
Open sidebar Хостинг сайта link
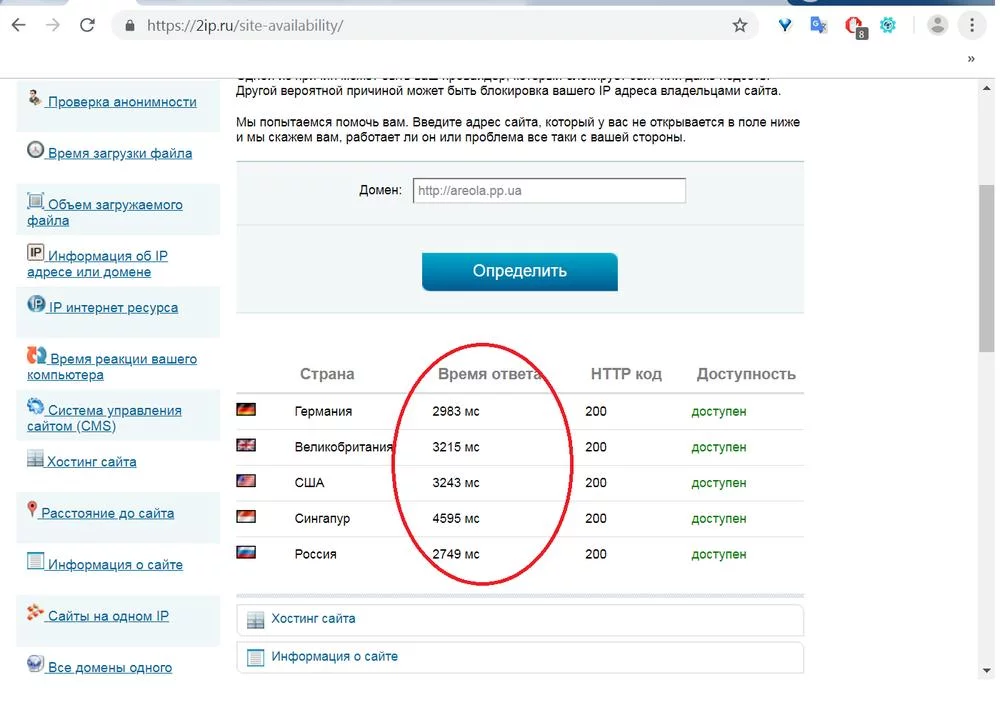point(91,462)
